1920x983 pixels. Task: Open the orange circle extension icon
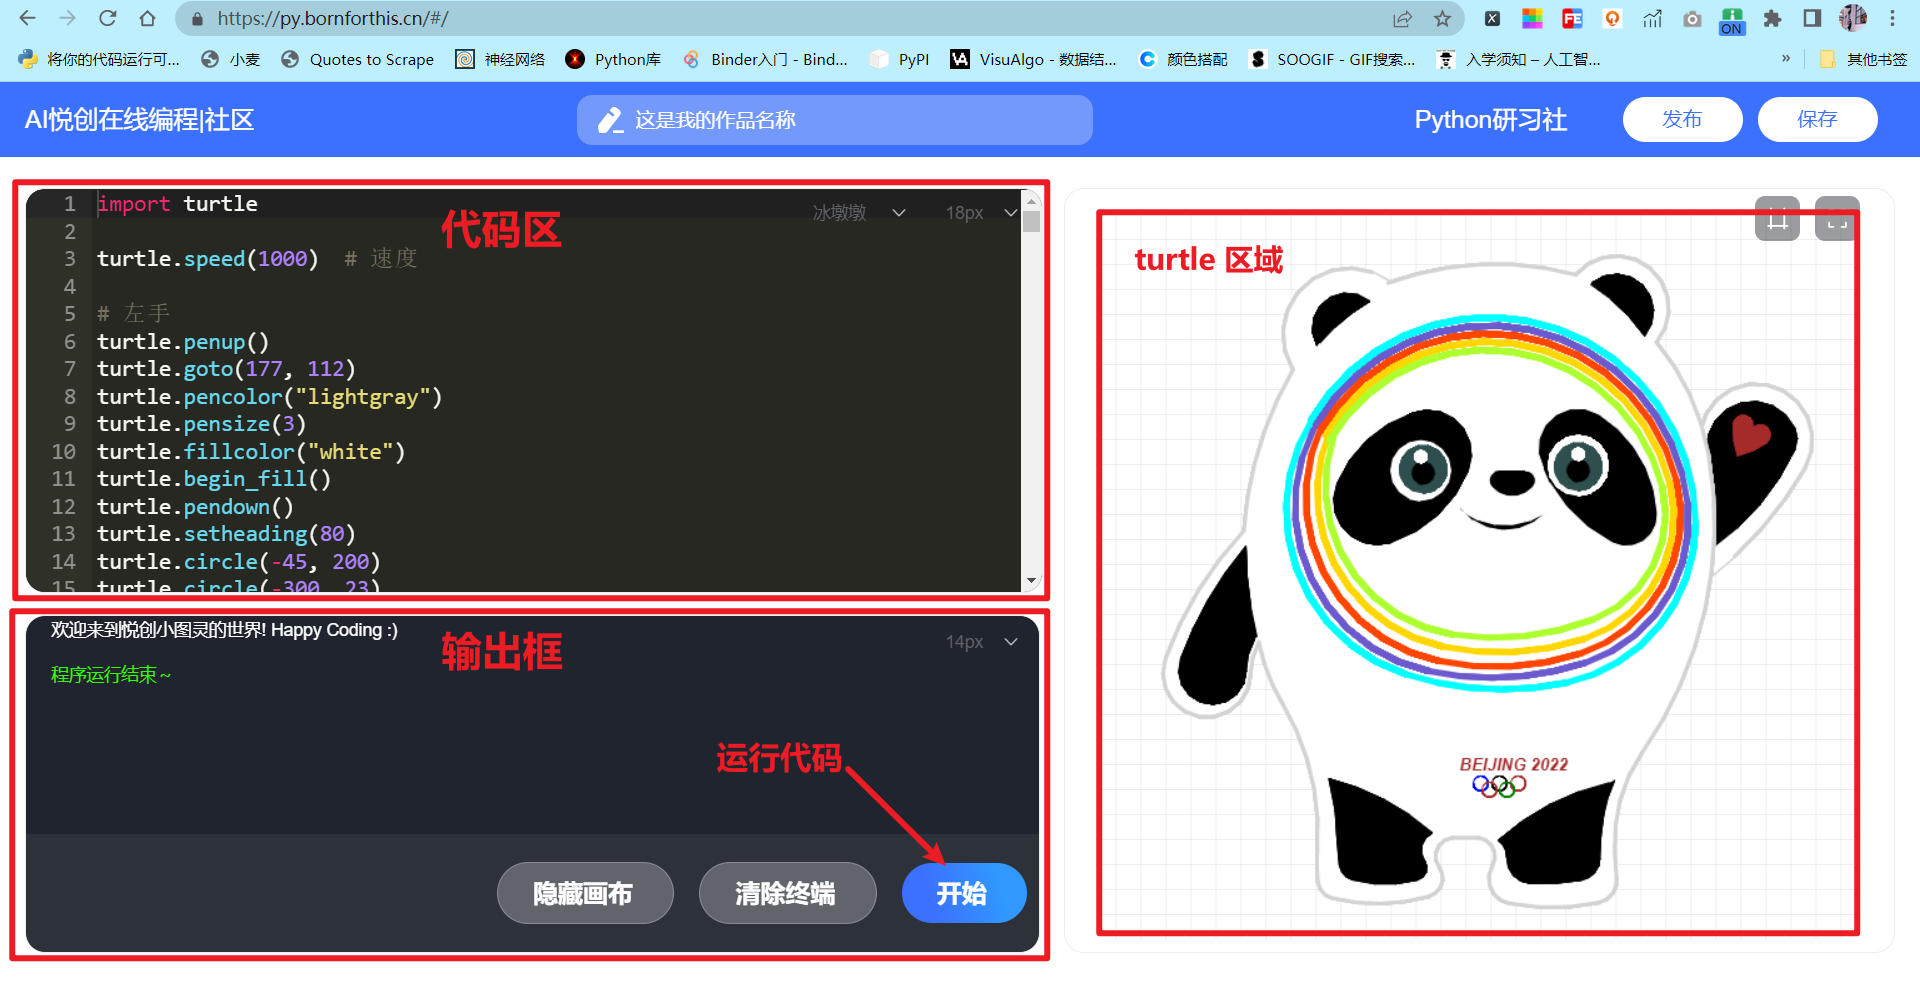[x=1612, y=18]
